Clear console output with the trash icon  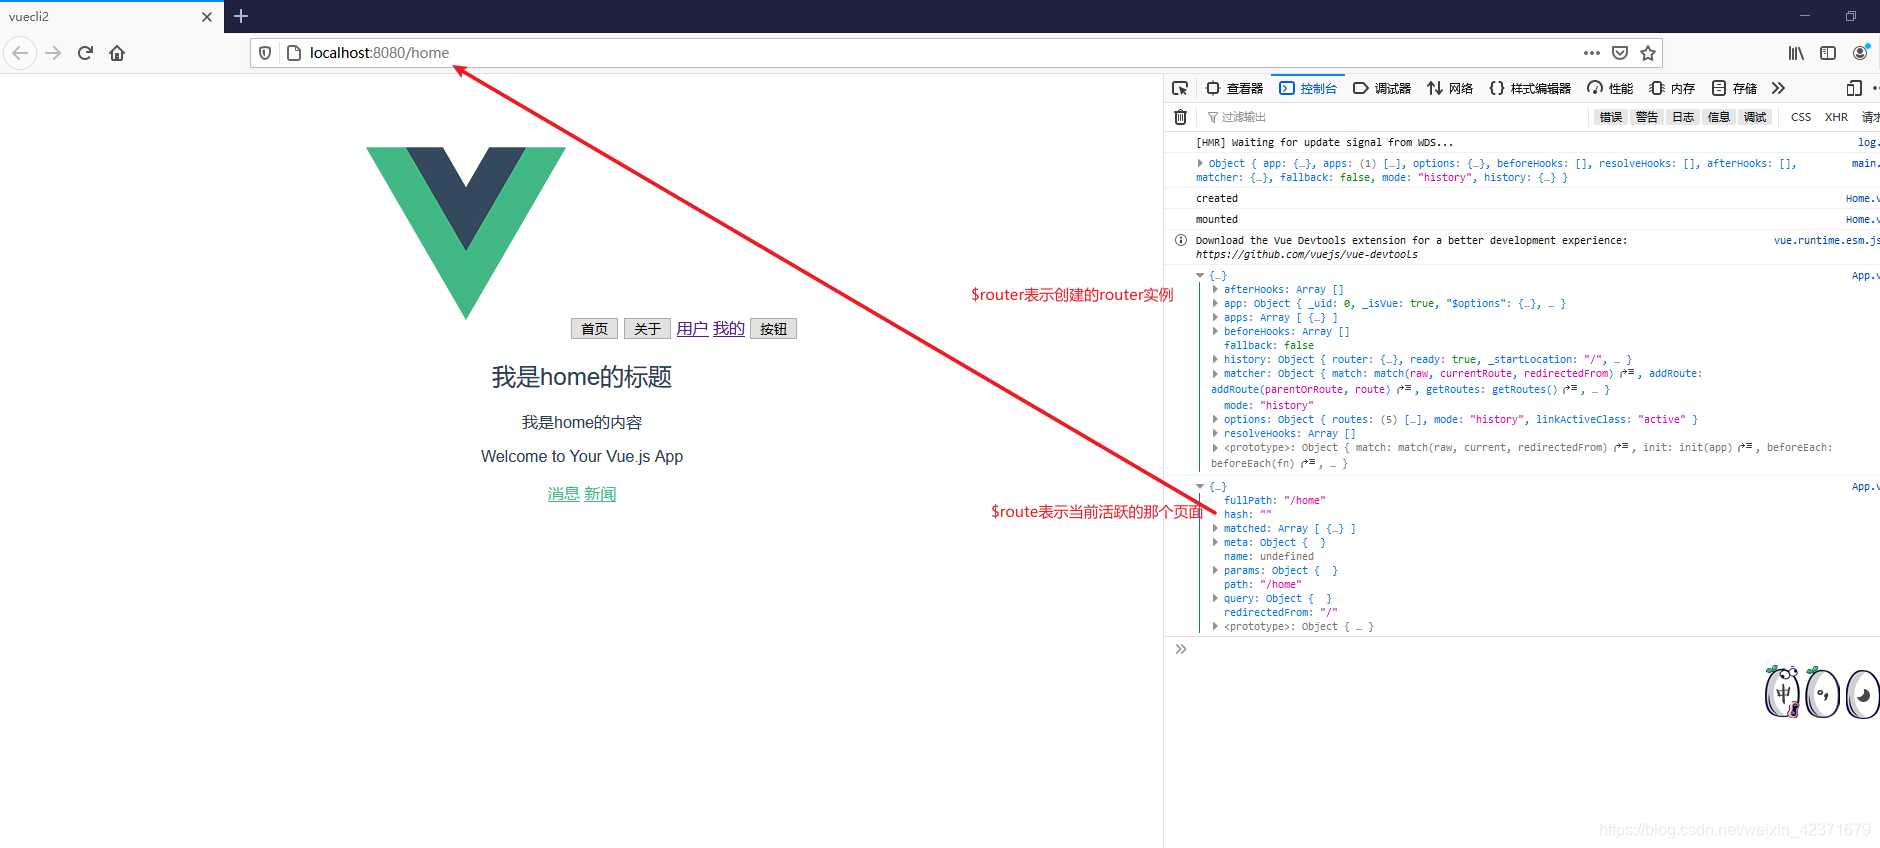coord(1180,117)
